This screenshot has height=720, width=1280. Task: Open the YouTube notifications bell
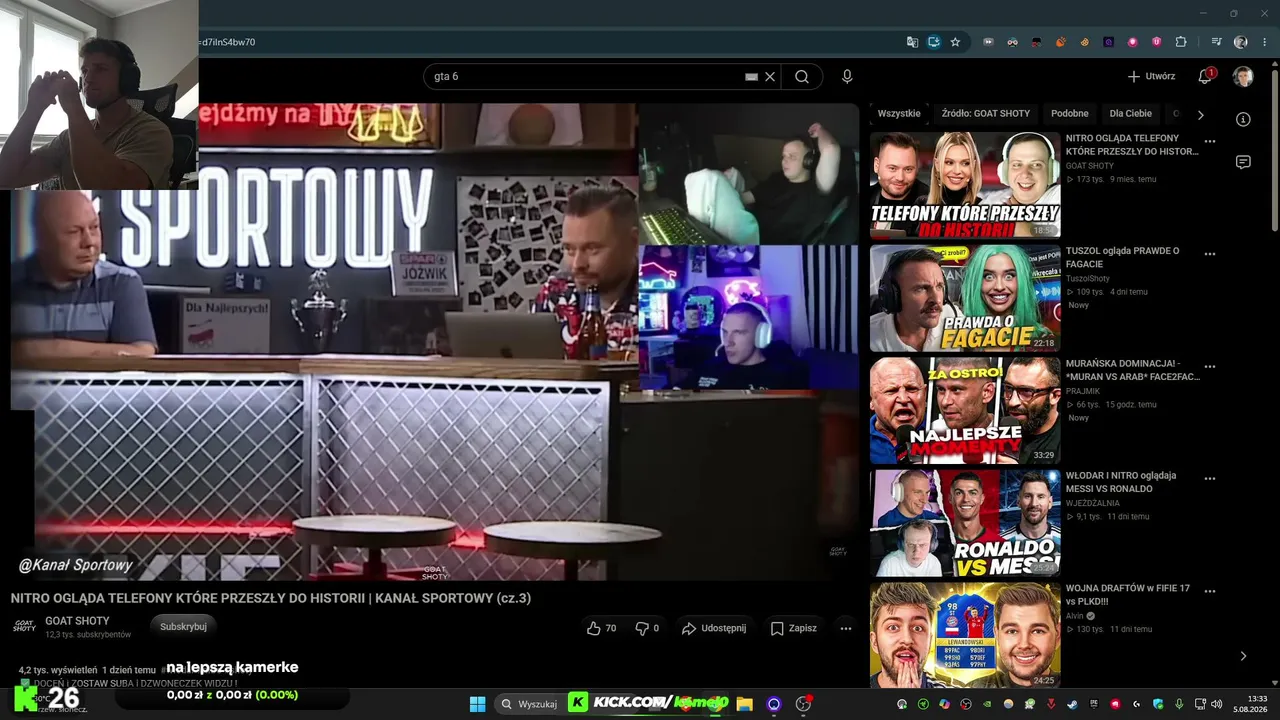click(1206, 76)
